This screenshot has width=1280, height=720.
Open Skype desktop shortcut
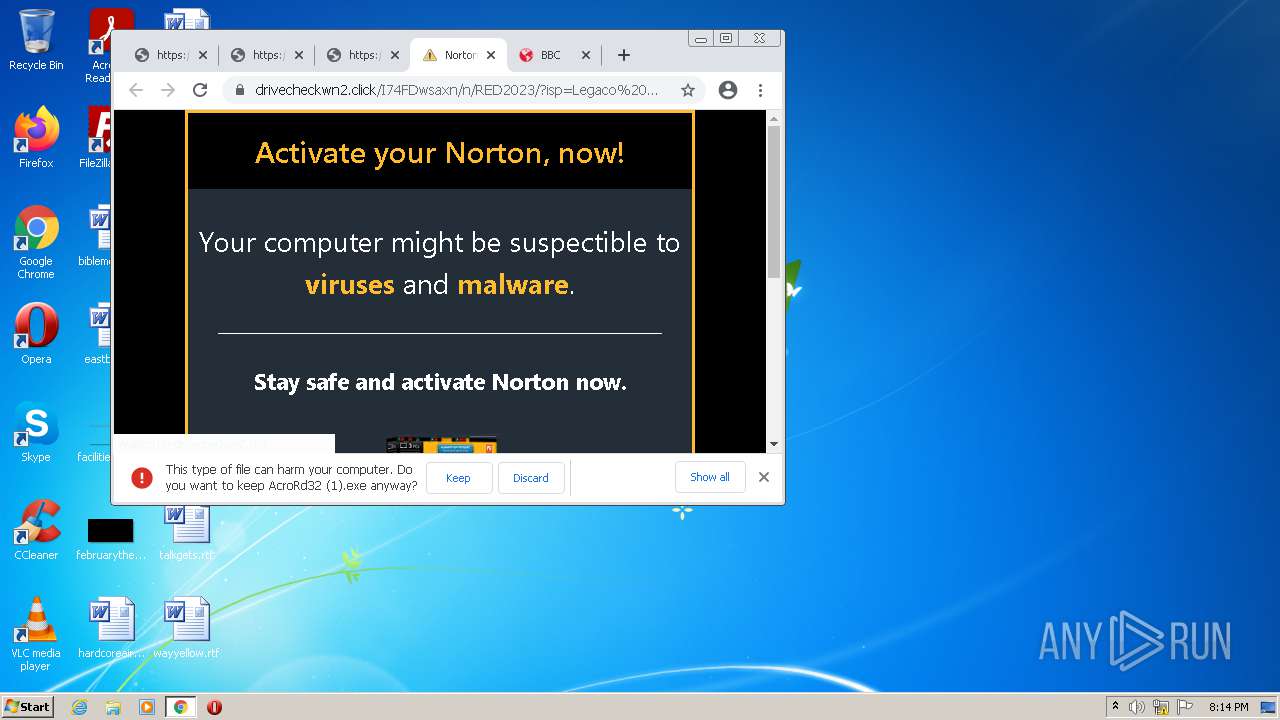point(36,432)
